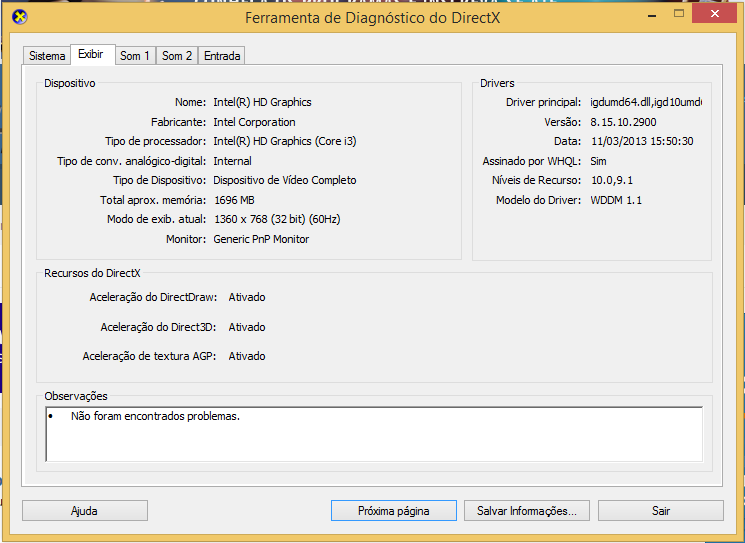Image resolution: width=745 pixels, height=543 pixels.
Task: Click the Próxima página button
Action: [393, 511]
